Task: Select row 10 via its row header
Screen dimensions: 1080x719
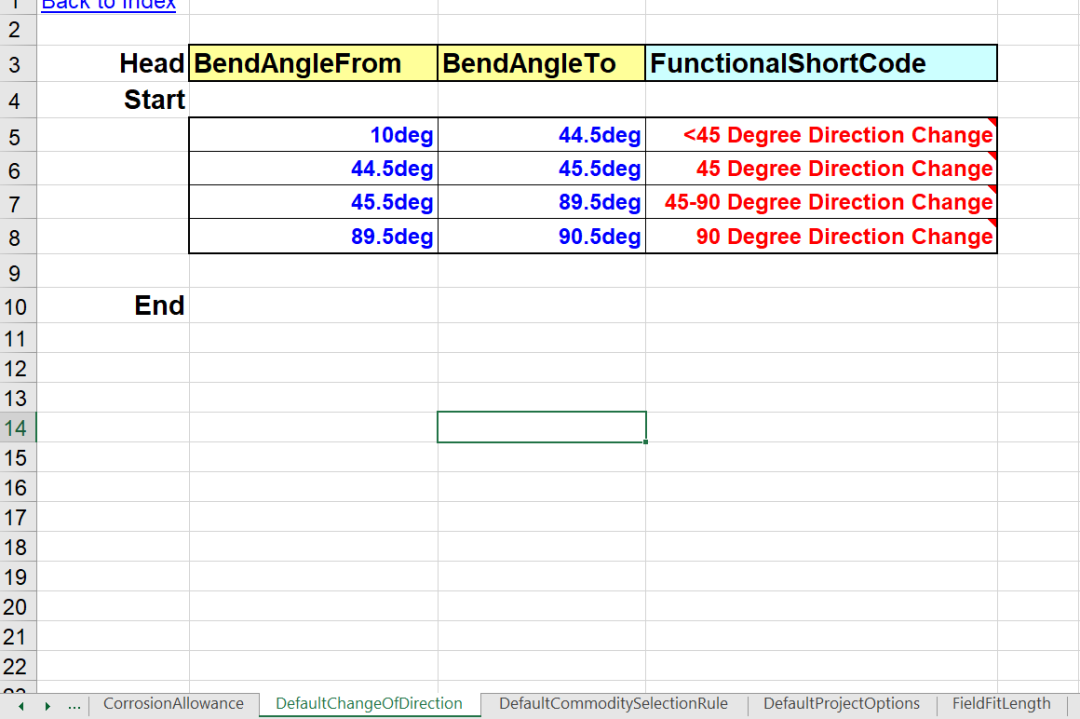Action: 18,306
